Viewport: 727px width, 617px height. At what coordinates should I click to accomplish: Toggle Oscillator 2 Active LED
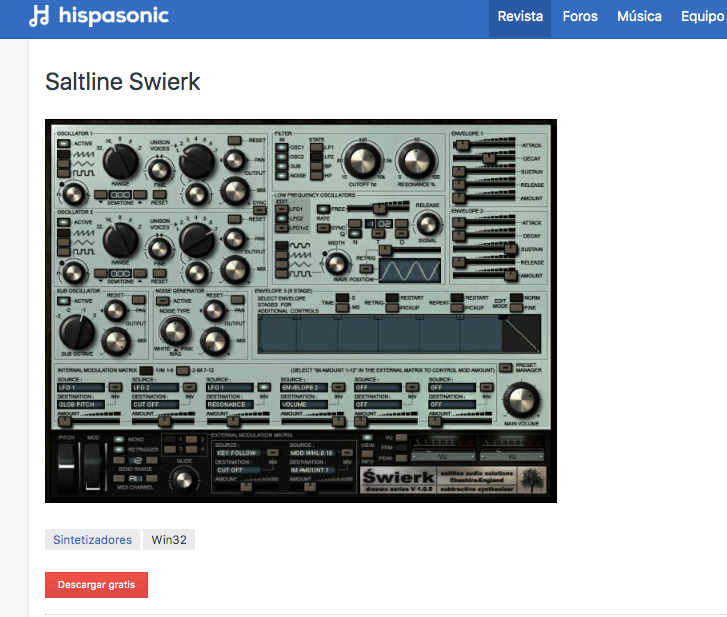pos(64,222)
